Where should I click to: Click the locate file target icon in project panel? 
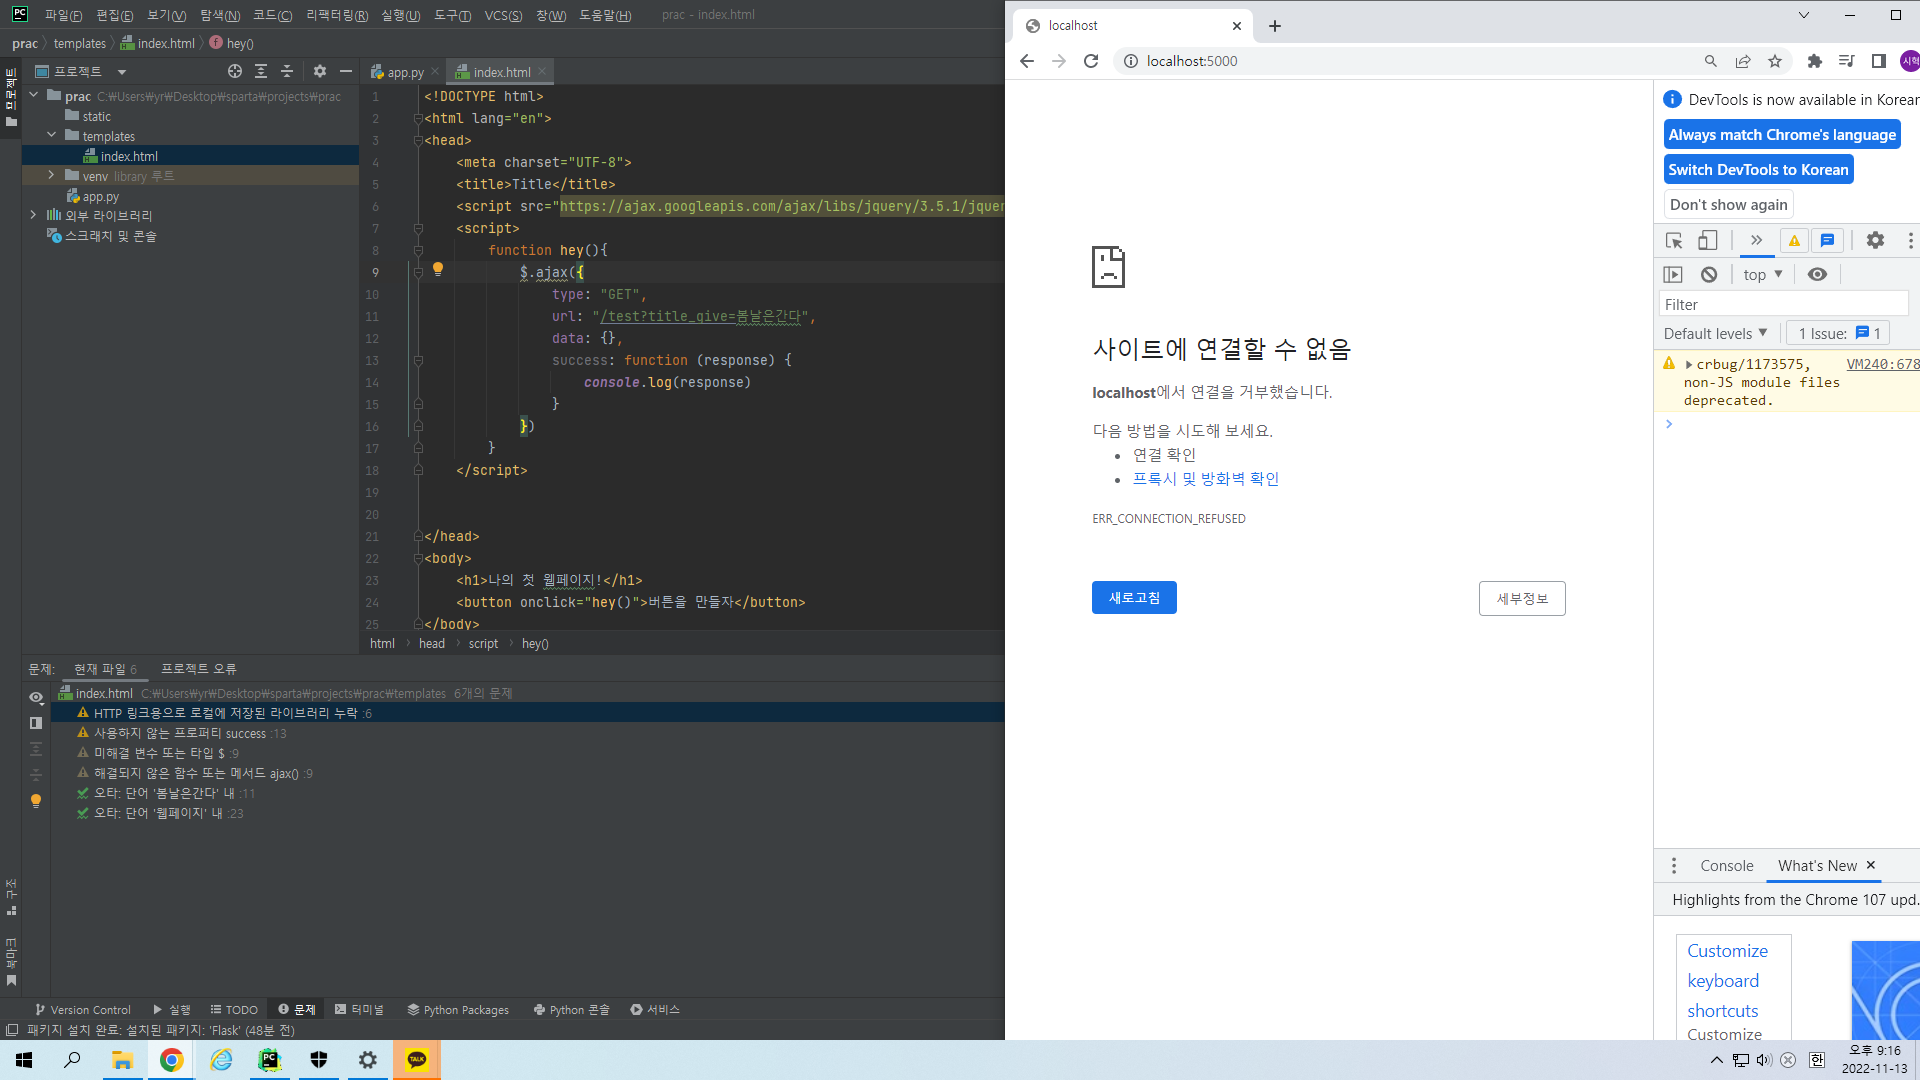click(x=235, y=71)
